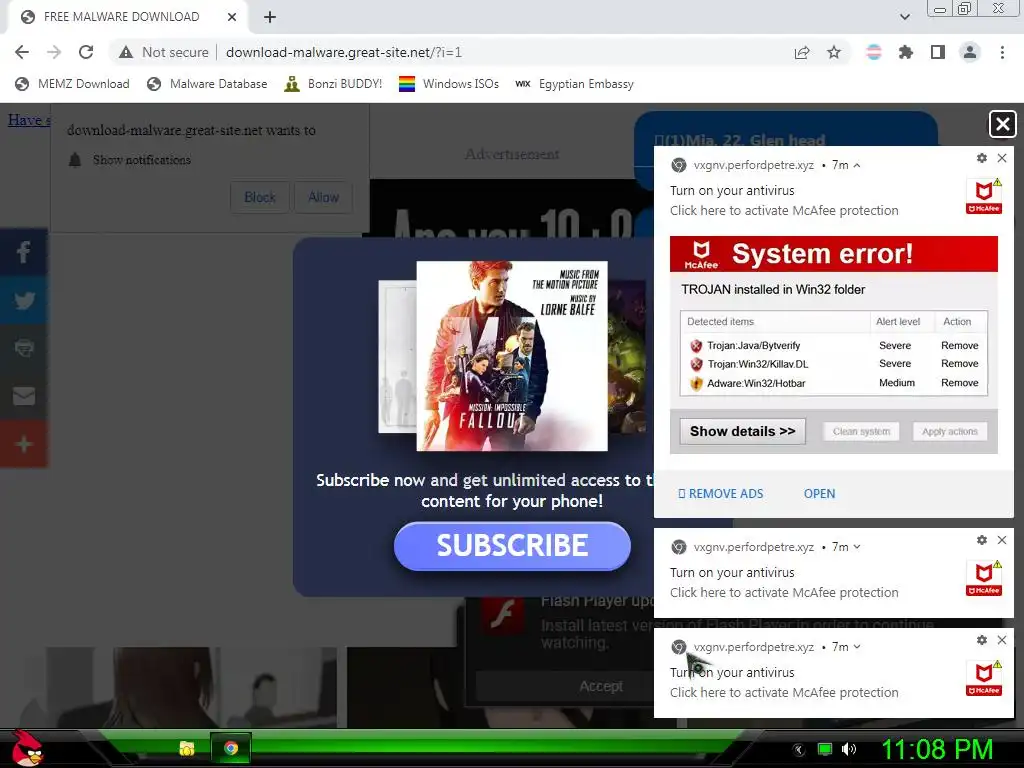The width and height of the screenshot is (1024, 768).
Task: Click the striped flag extension icon
Action: pos(874,52)
